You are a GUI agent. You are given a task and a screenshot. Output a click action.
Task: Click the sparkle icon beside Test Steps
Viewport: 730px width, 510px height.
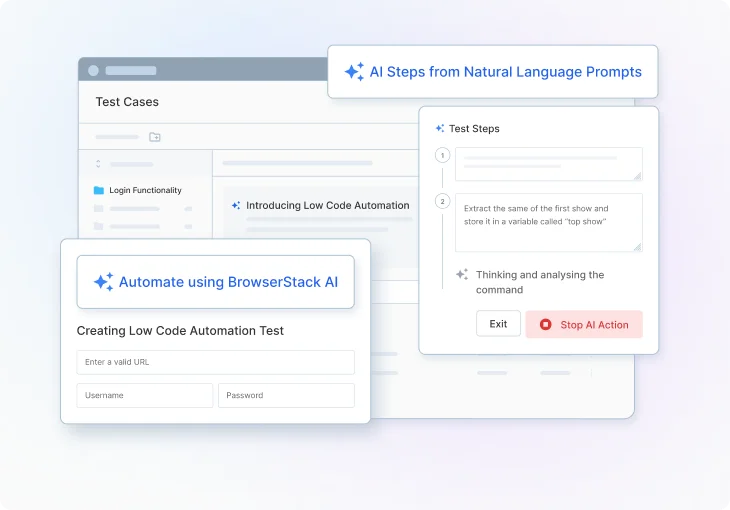click(439, 128)
